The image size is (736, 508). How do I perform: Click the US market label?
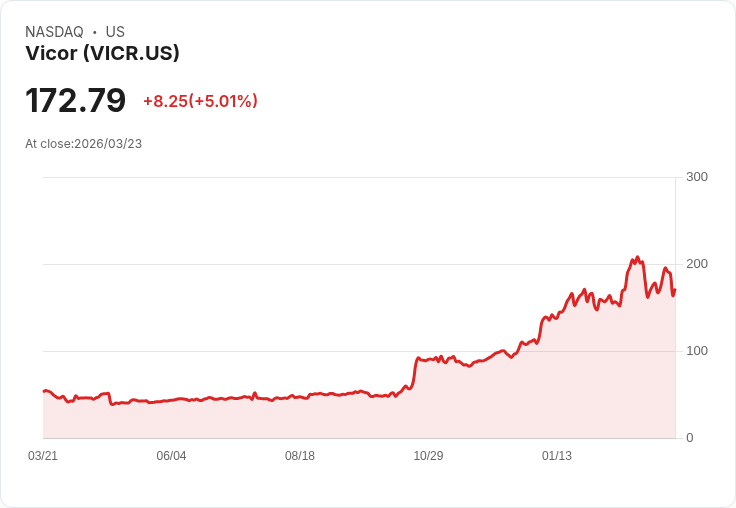pyautogui.click(x=115, y=32)
